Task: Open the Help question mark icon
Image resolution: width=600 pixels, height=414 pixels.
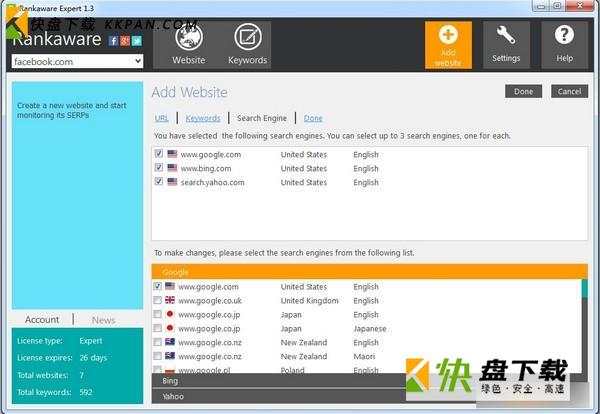Action: click(x=564, y=35)
